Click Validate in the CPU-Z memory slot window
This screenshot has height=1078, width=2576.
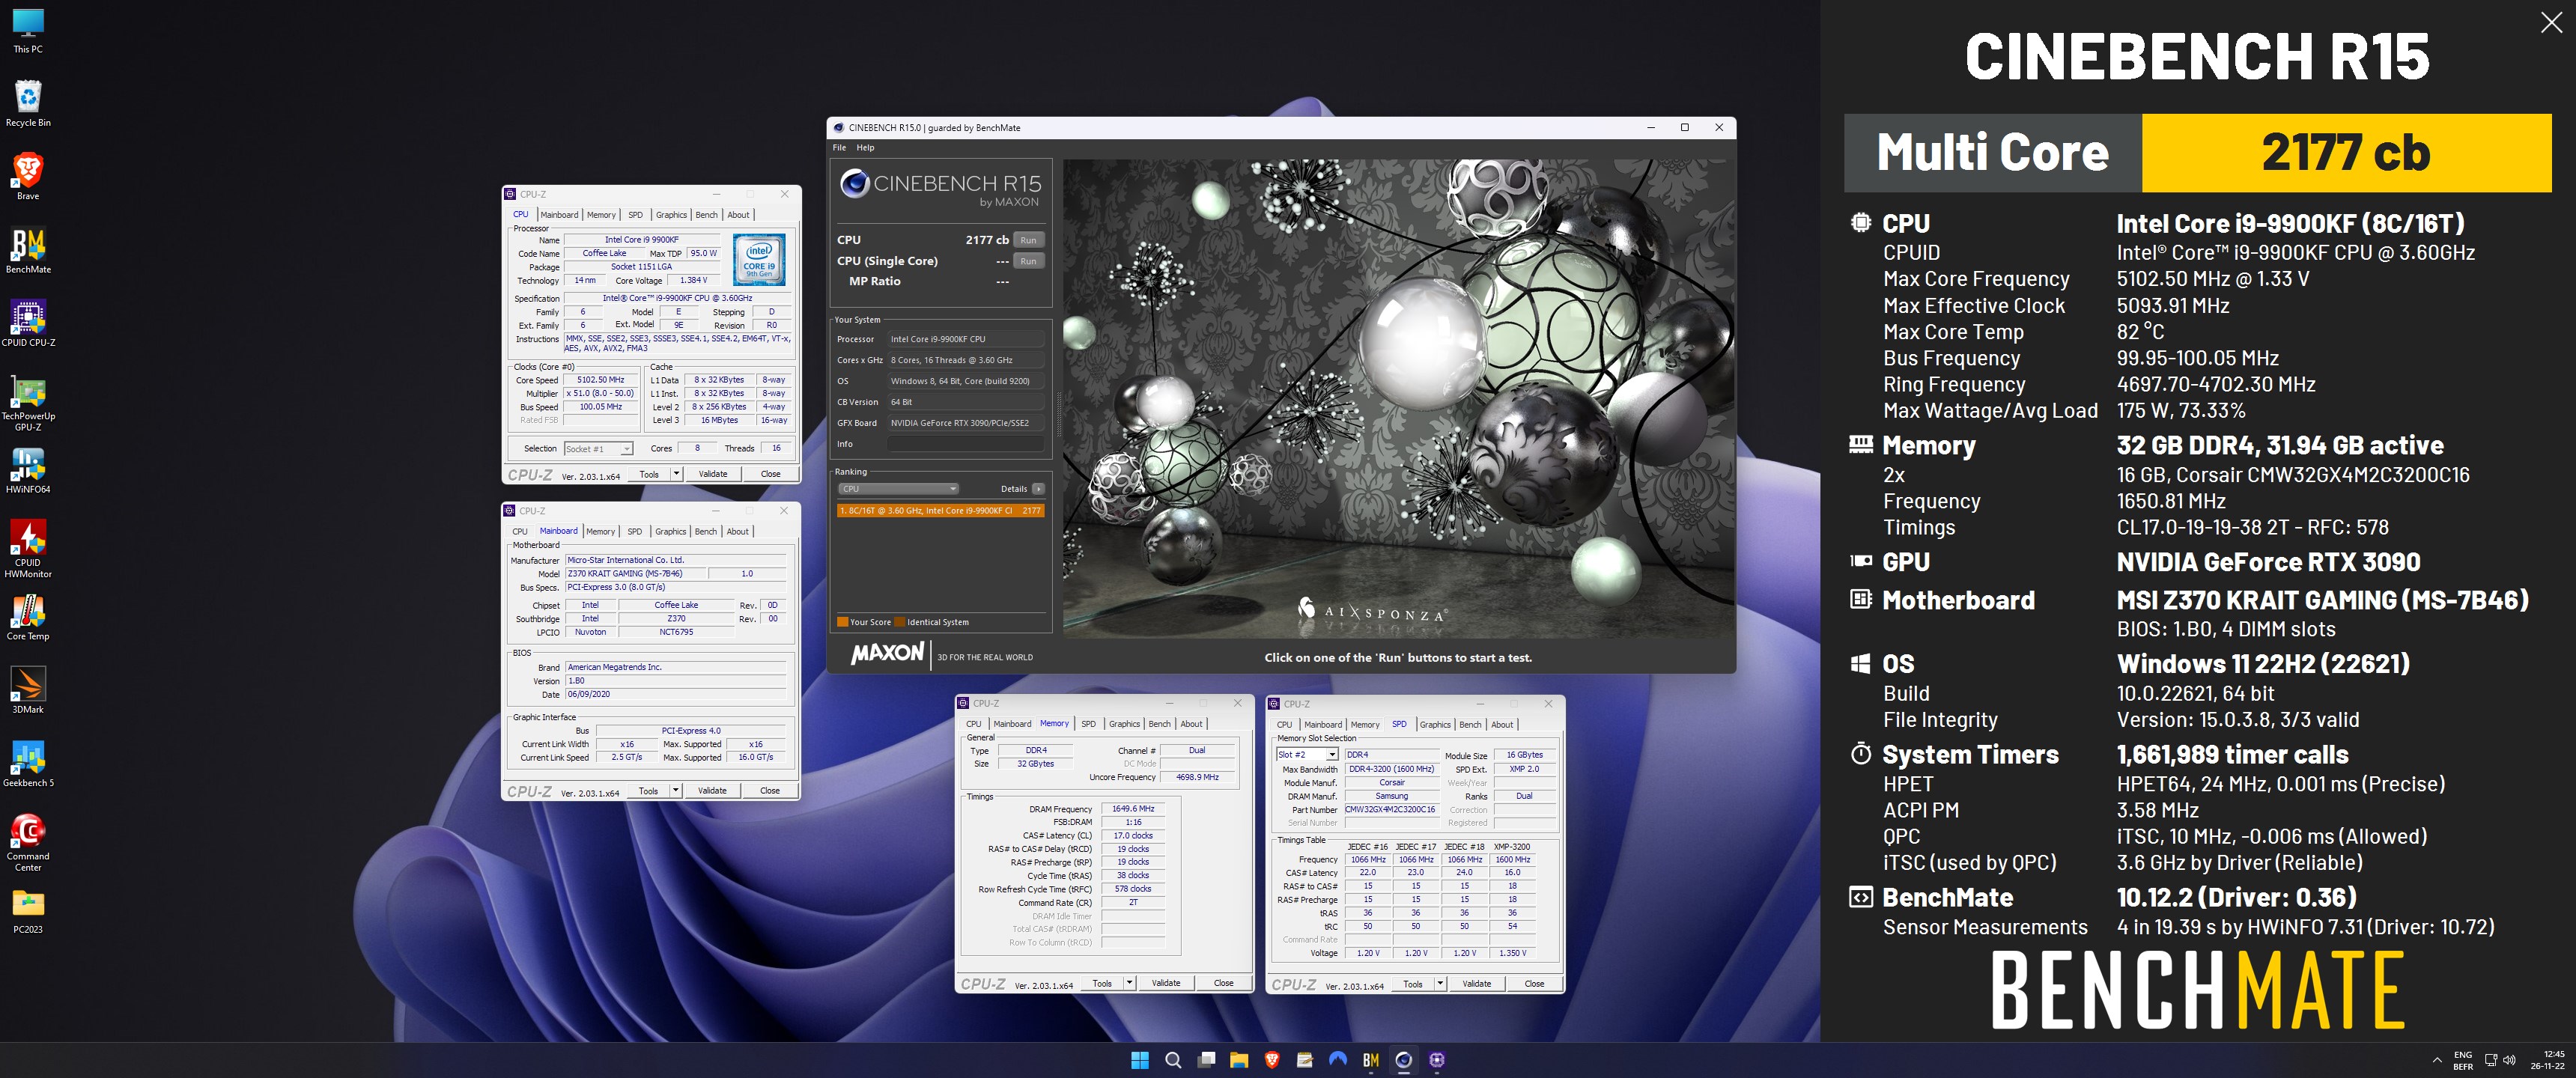(x=1476, y=984)
